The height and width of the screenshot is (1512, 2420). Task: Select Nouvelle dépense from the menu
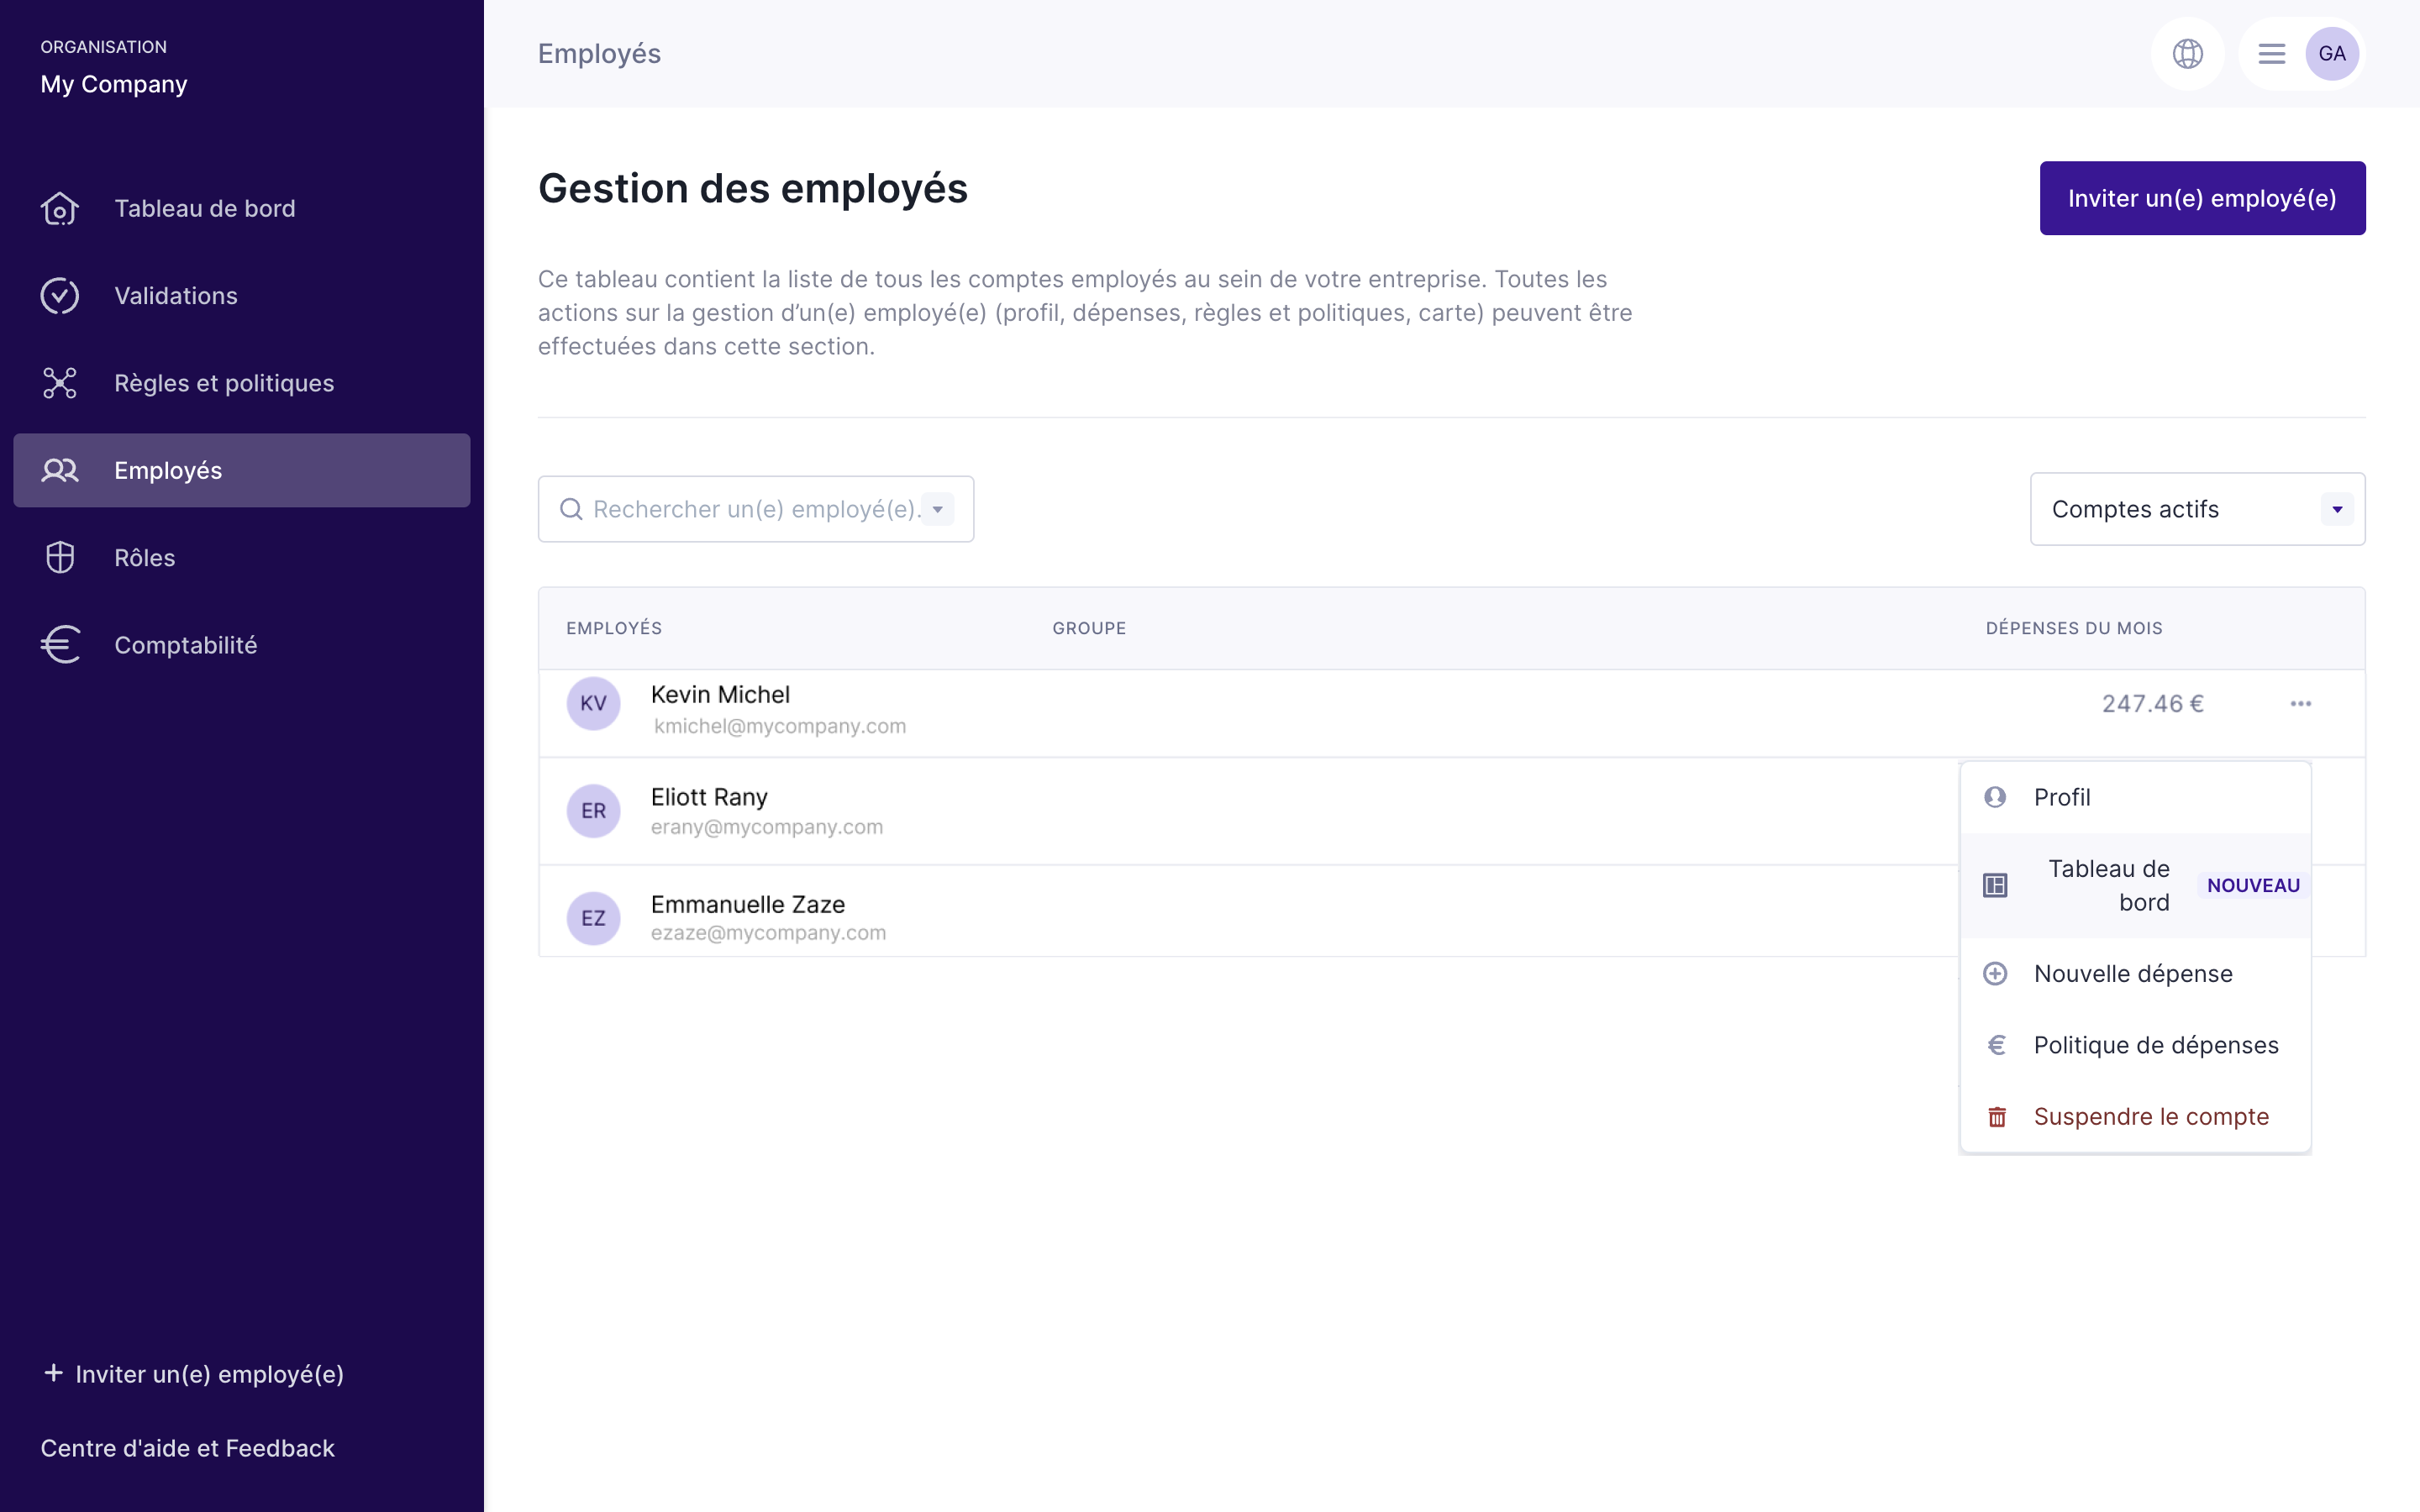tap(2135, 973)
